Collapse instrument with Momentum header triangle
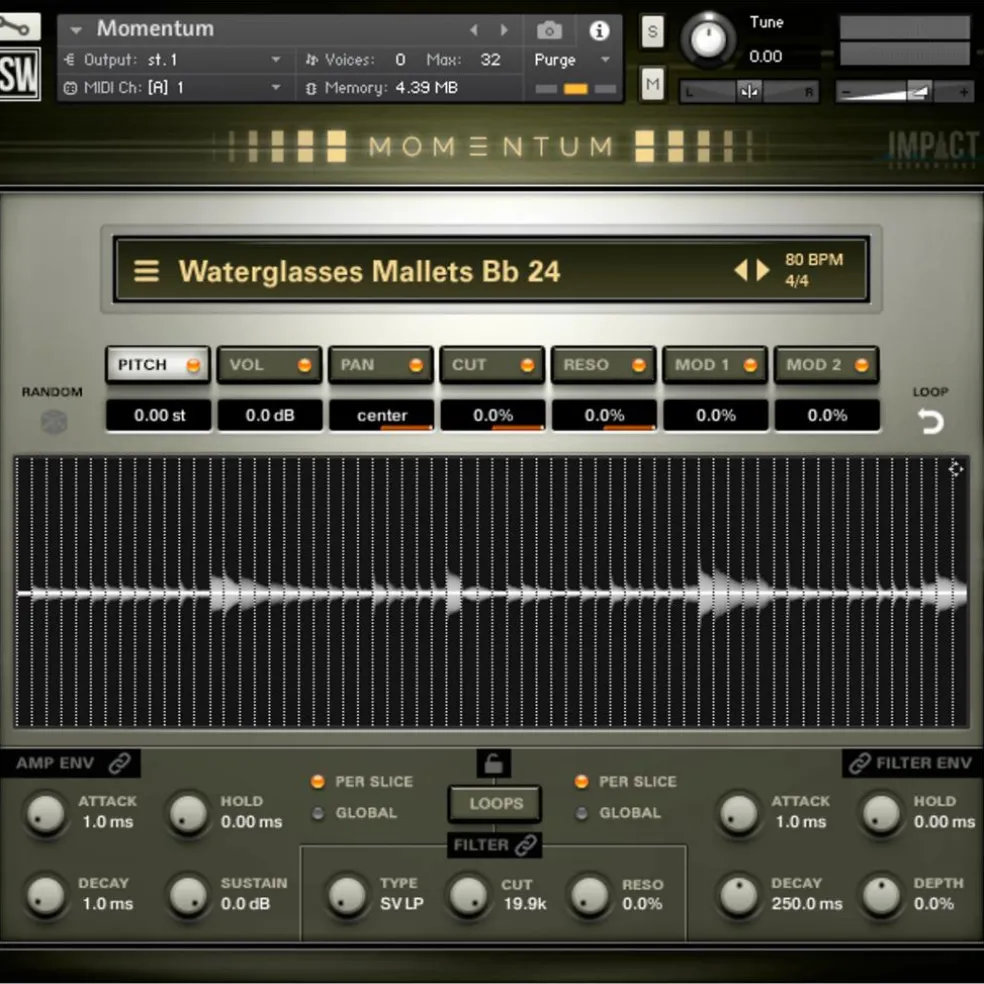The height and width of the screenshot is (984, 984). 76,30
